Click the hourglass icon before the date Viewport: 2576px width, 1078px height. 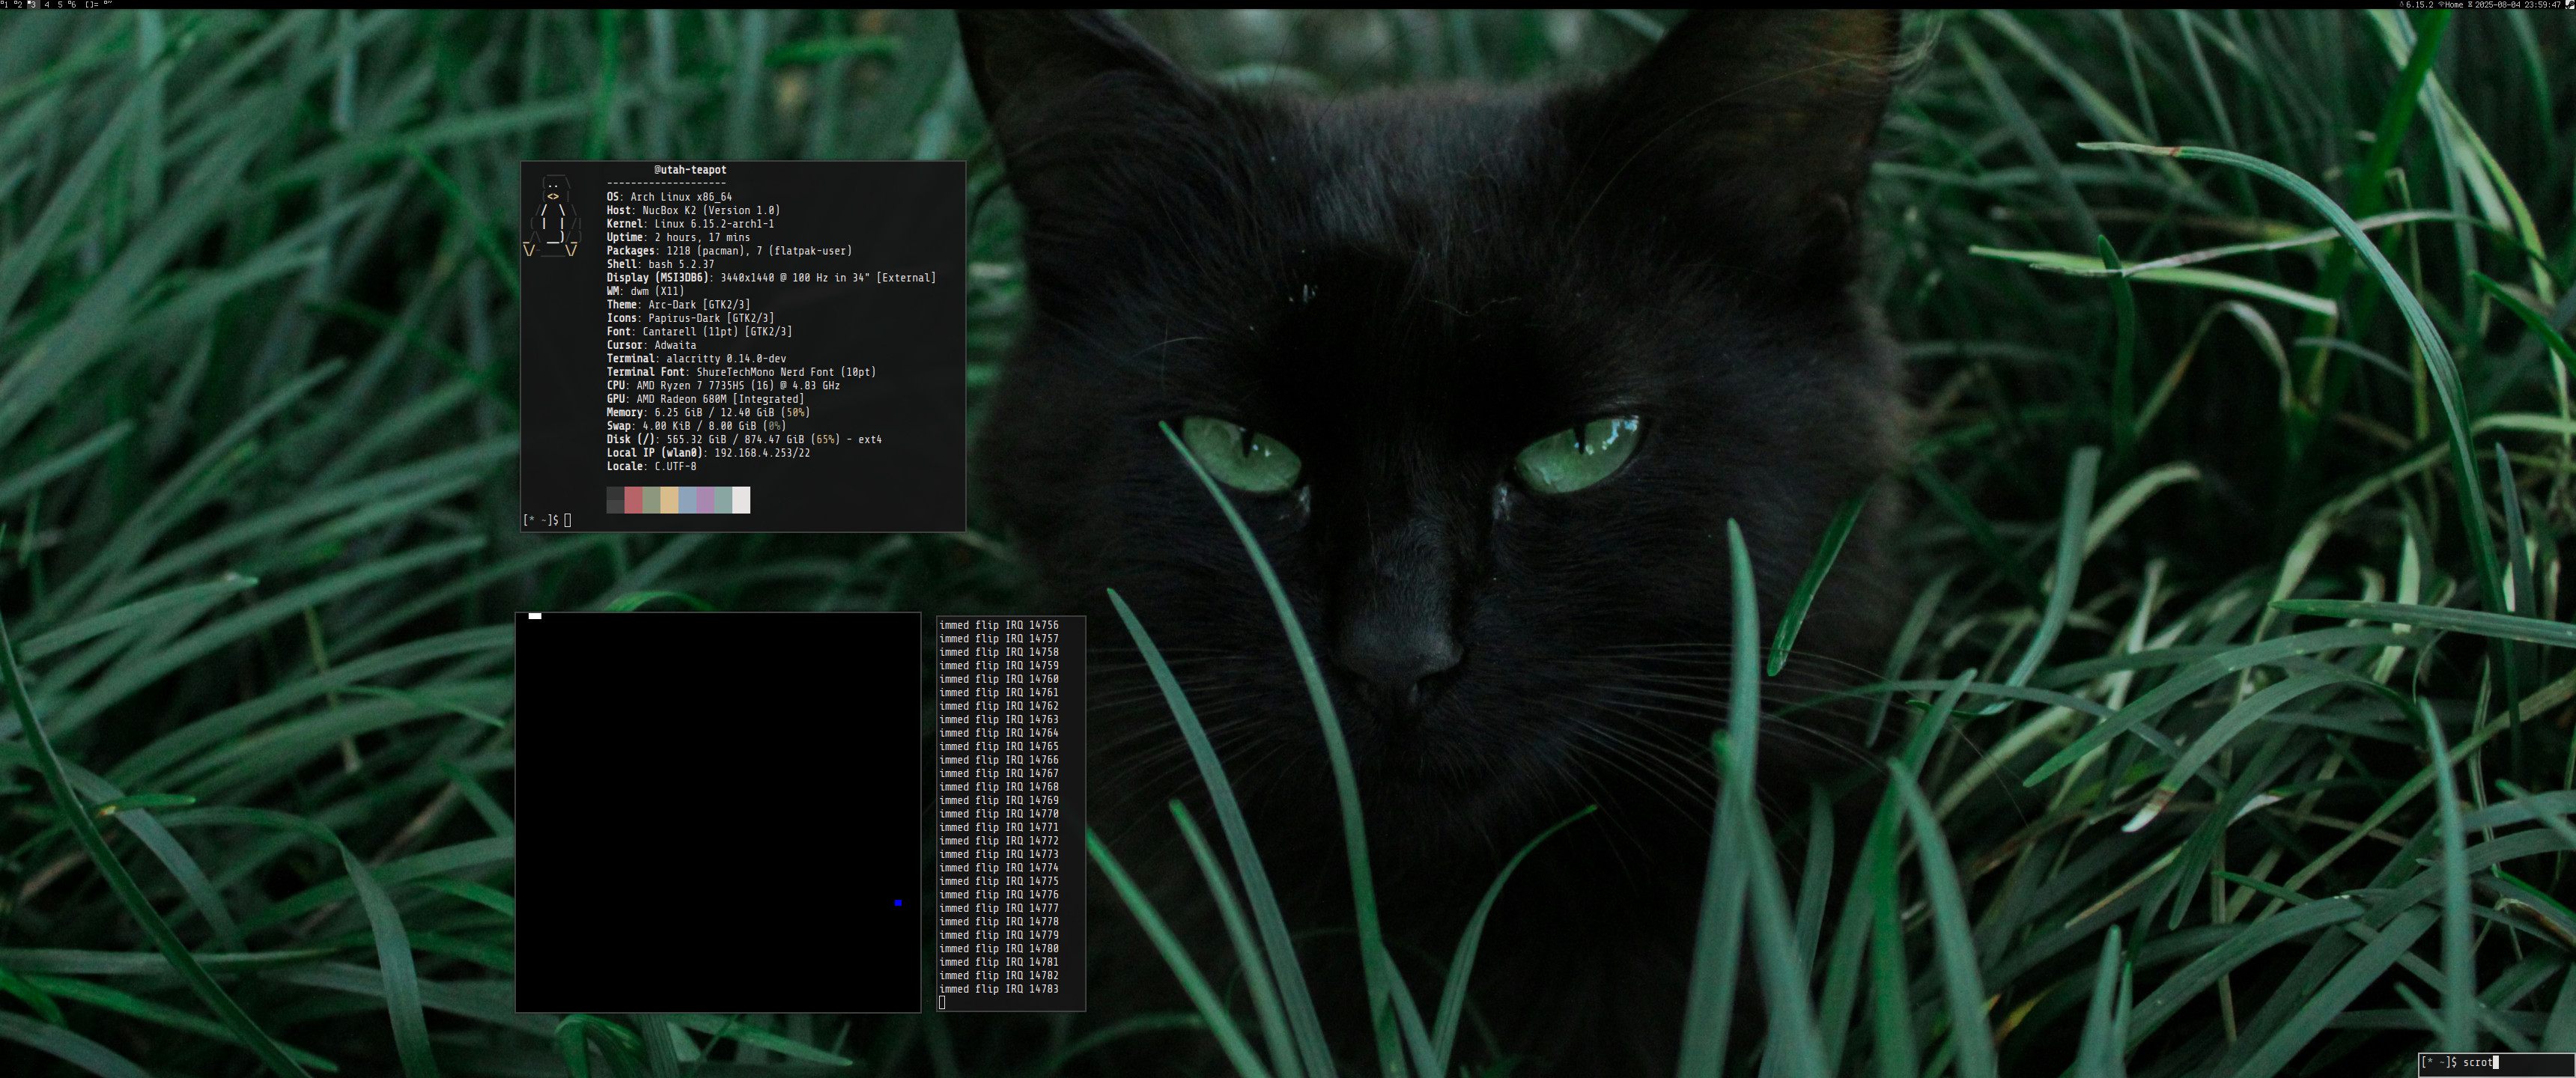click(2471, 5)
